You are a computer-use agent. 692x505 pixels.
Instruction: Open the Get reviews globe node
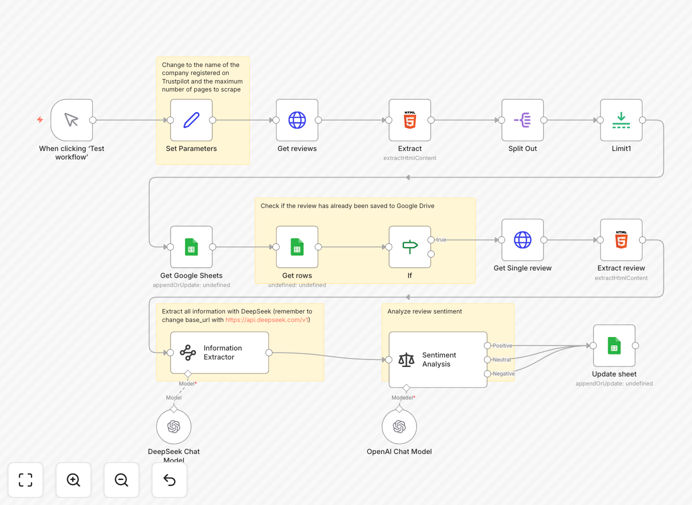click(297, 120)
